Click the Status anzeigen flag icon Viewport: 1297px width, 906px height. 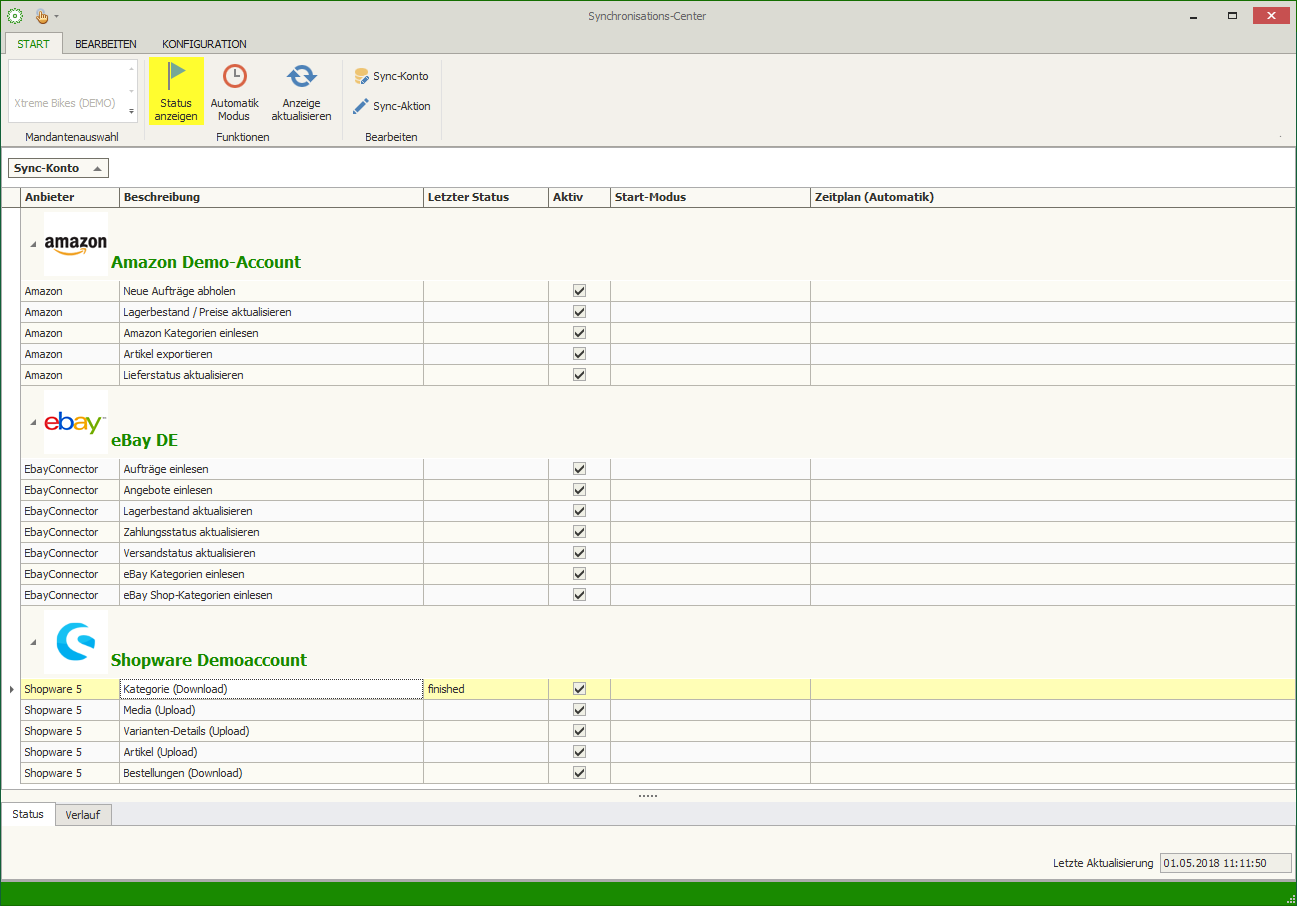click(176, 77)
